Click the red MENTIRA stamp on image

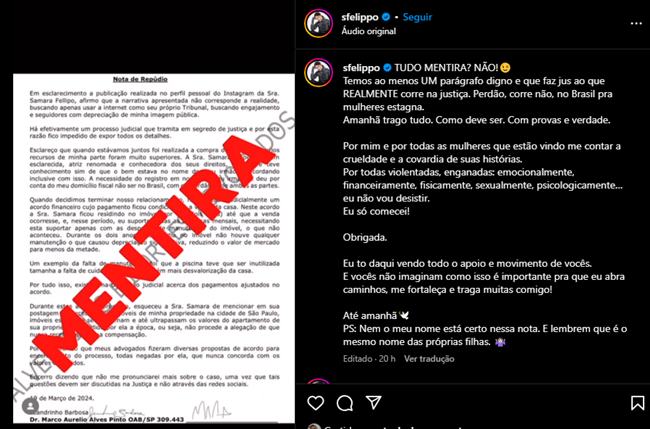(153, 253)
